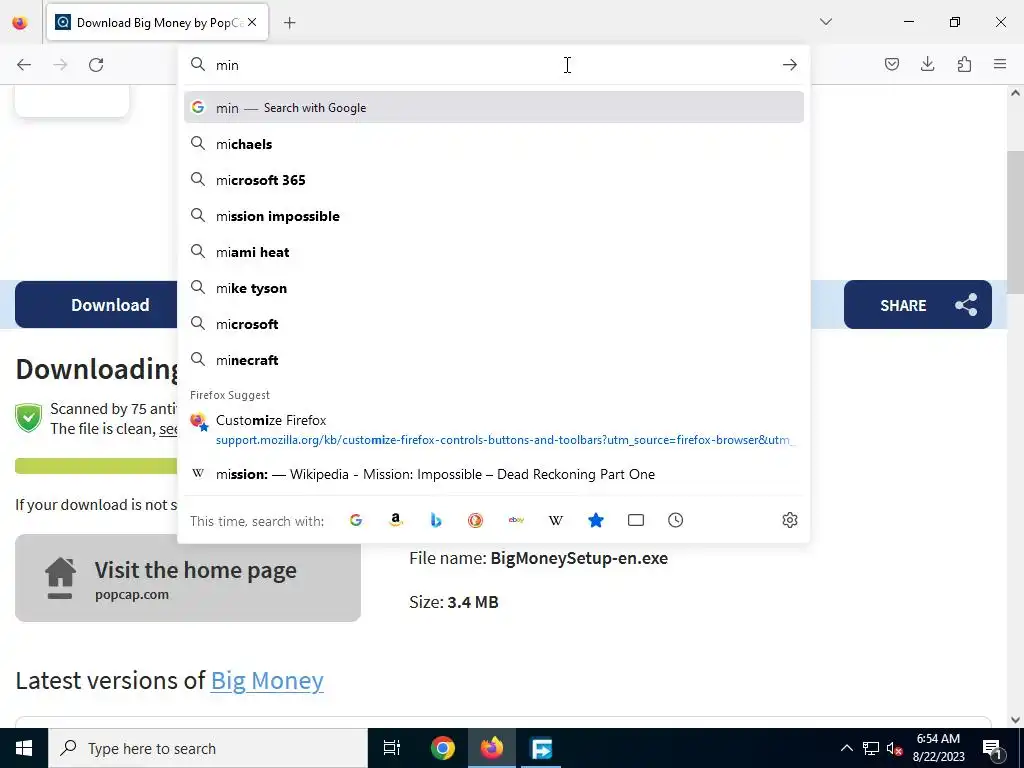This screenshot has height=768, width=1024.
Task: Select 'min — Search with Google' suggestion
Action: tap(494, 108)
